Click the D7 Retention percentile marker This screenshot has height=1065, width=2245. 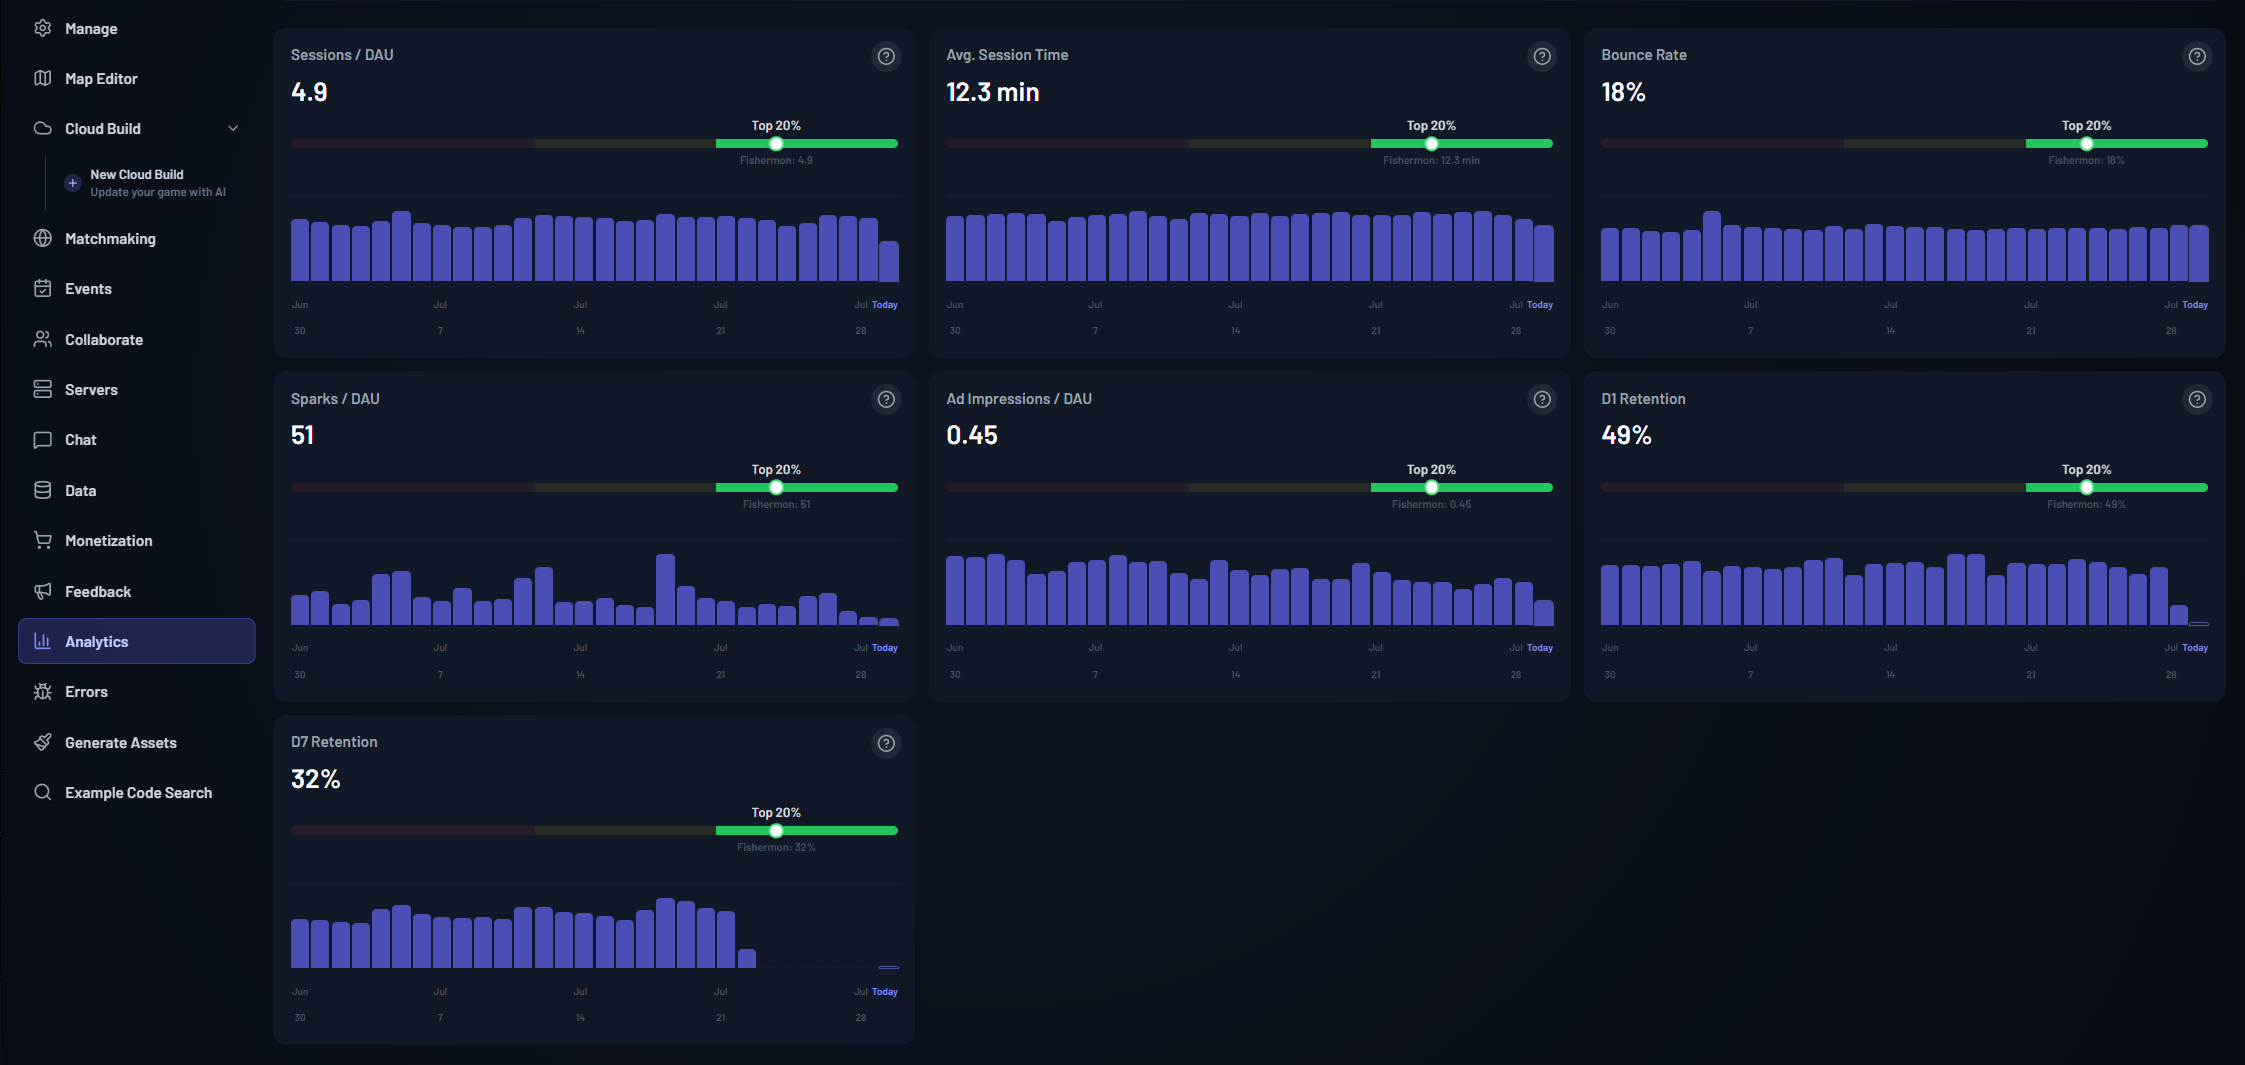pos(776,830)
